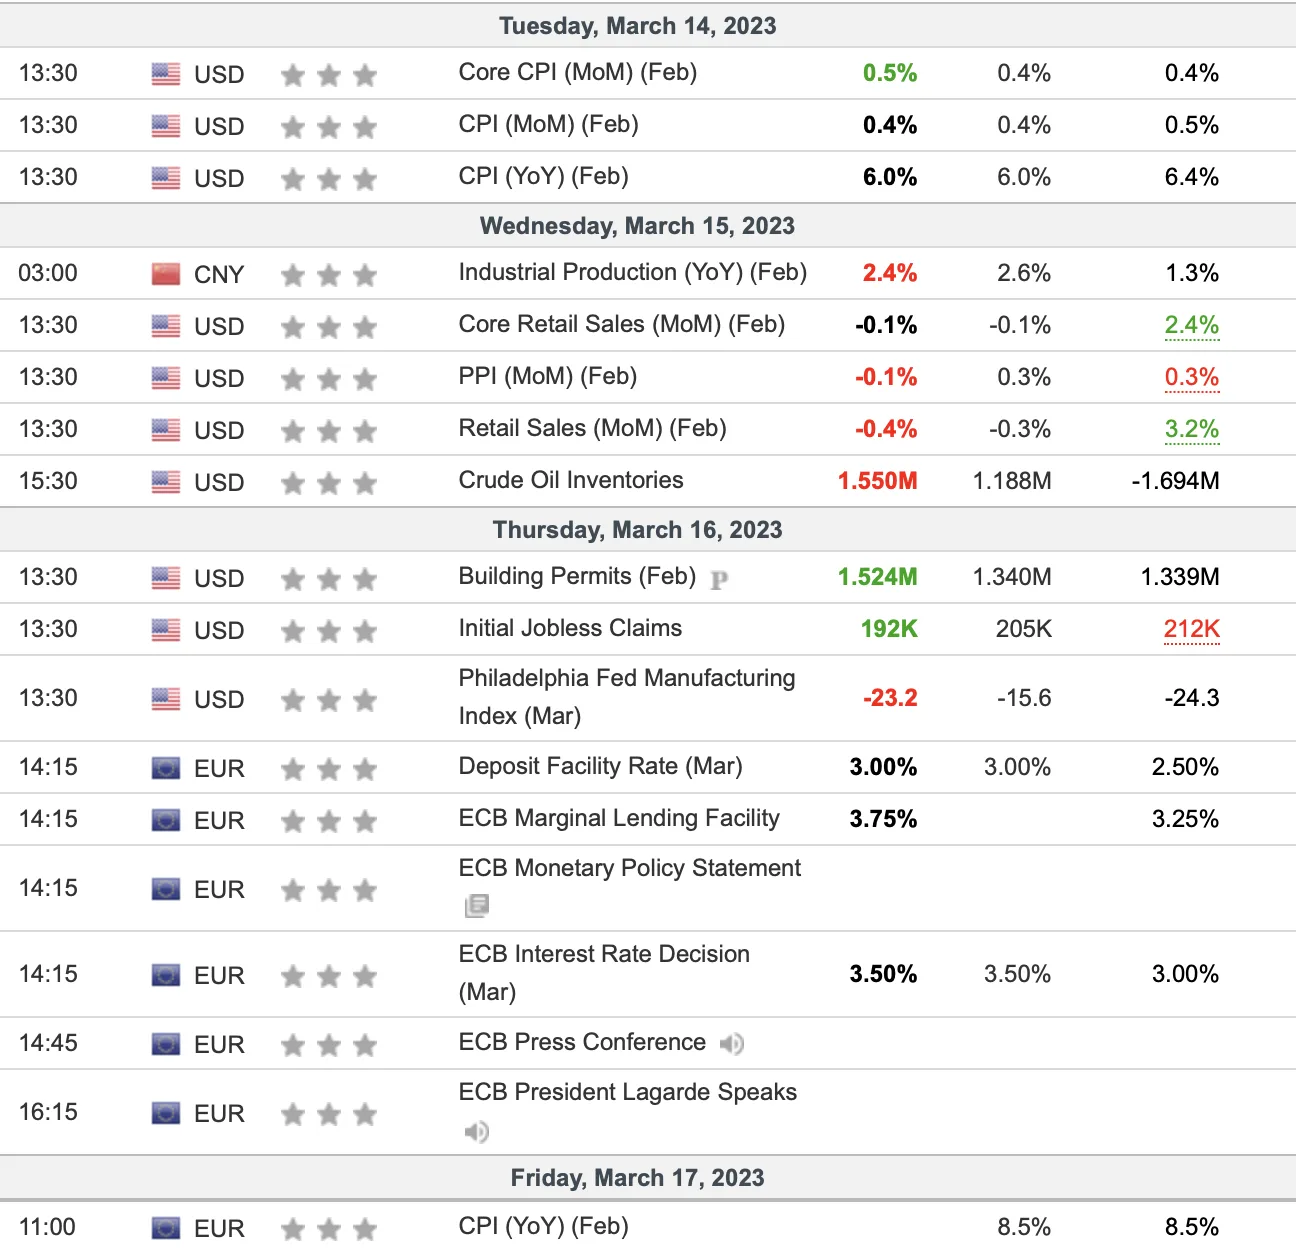Open ECB Interest Rate Decision (Mar) event
This screenshot has height=1250, width=1296.
coord(604,973)
